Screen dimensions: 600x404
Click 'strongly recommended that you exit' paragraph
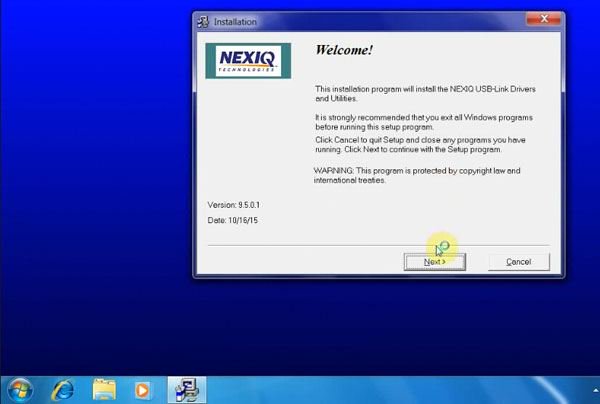click(x=424, y=122)
